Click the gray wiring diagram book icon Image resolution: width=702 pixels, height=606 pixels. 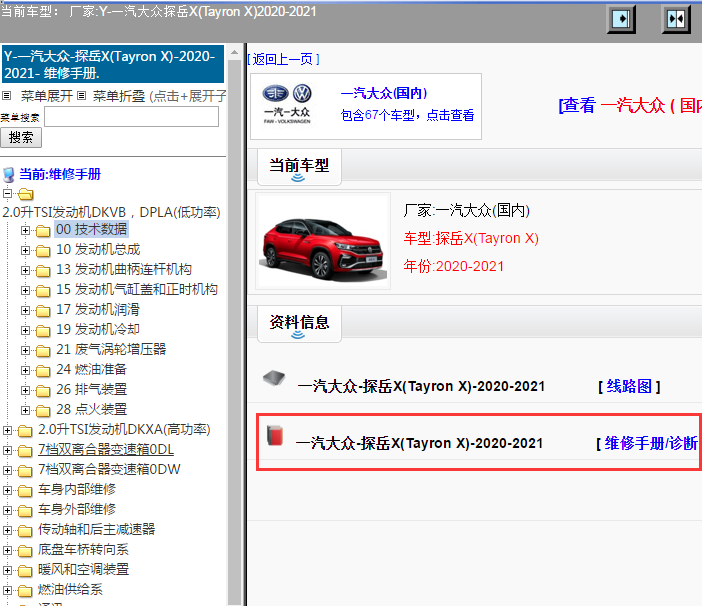tap(274, 378)
